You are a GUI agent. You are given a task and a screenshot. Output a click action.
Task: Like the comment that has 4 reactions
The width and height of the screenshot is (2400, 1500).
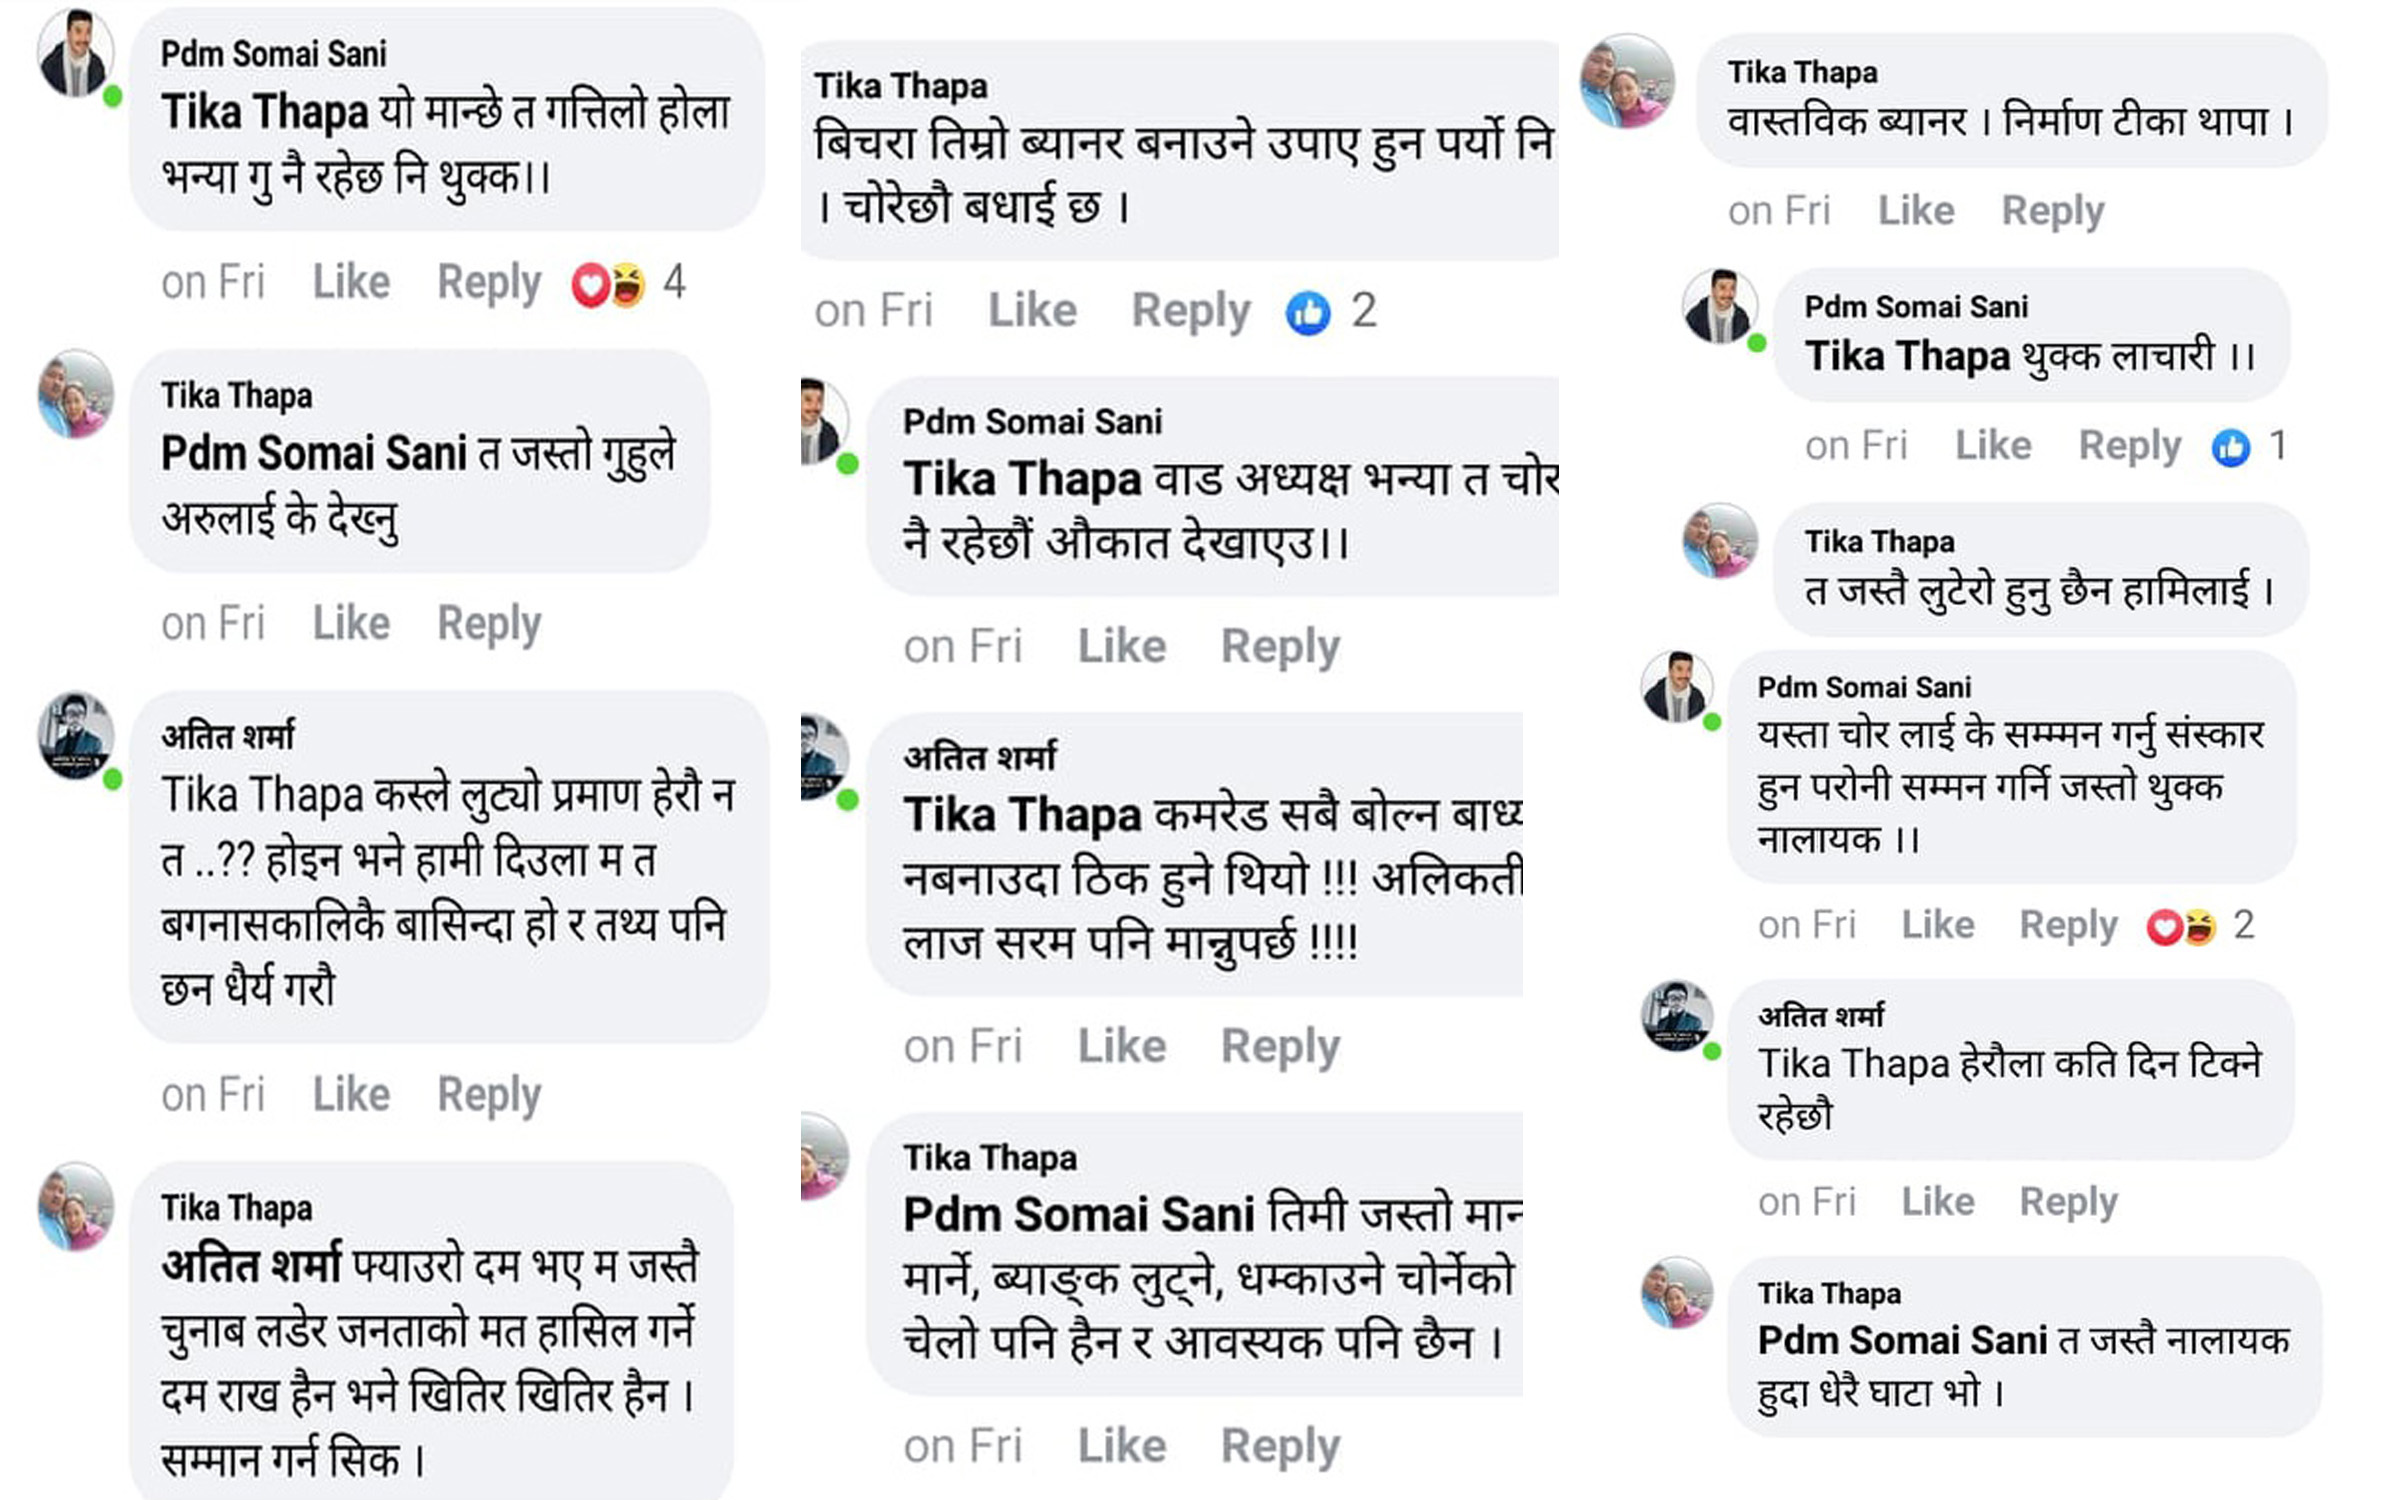[351, 283]
